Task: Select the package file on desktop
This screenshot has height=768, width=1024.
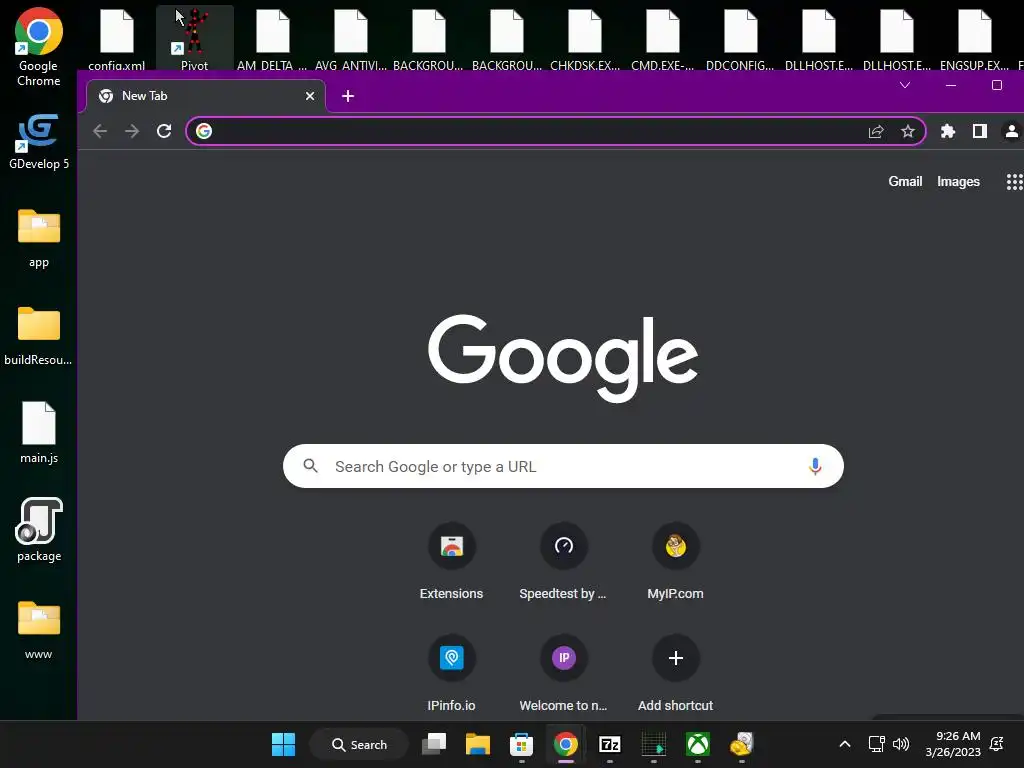Action: pyautogui.click(x=39, y=530)
